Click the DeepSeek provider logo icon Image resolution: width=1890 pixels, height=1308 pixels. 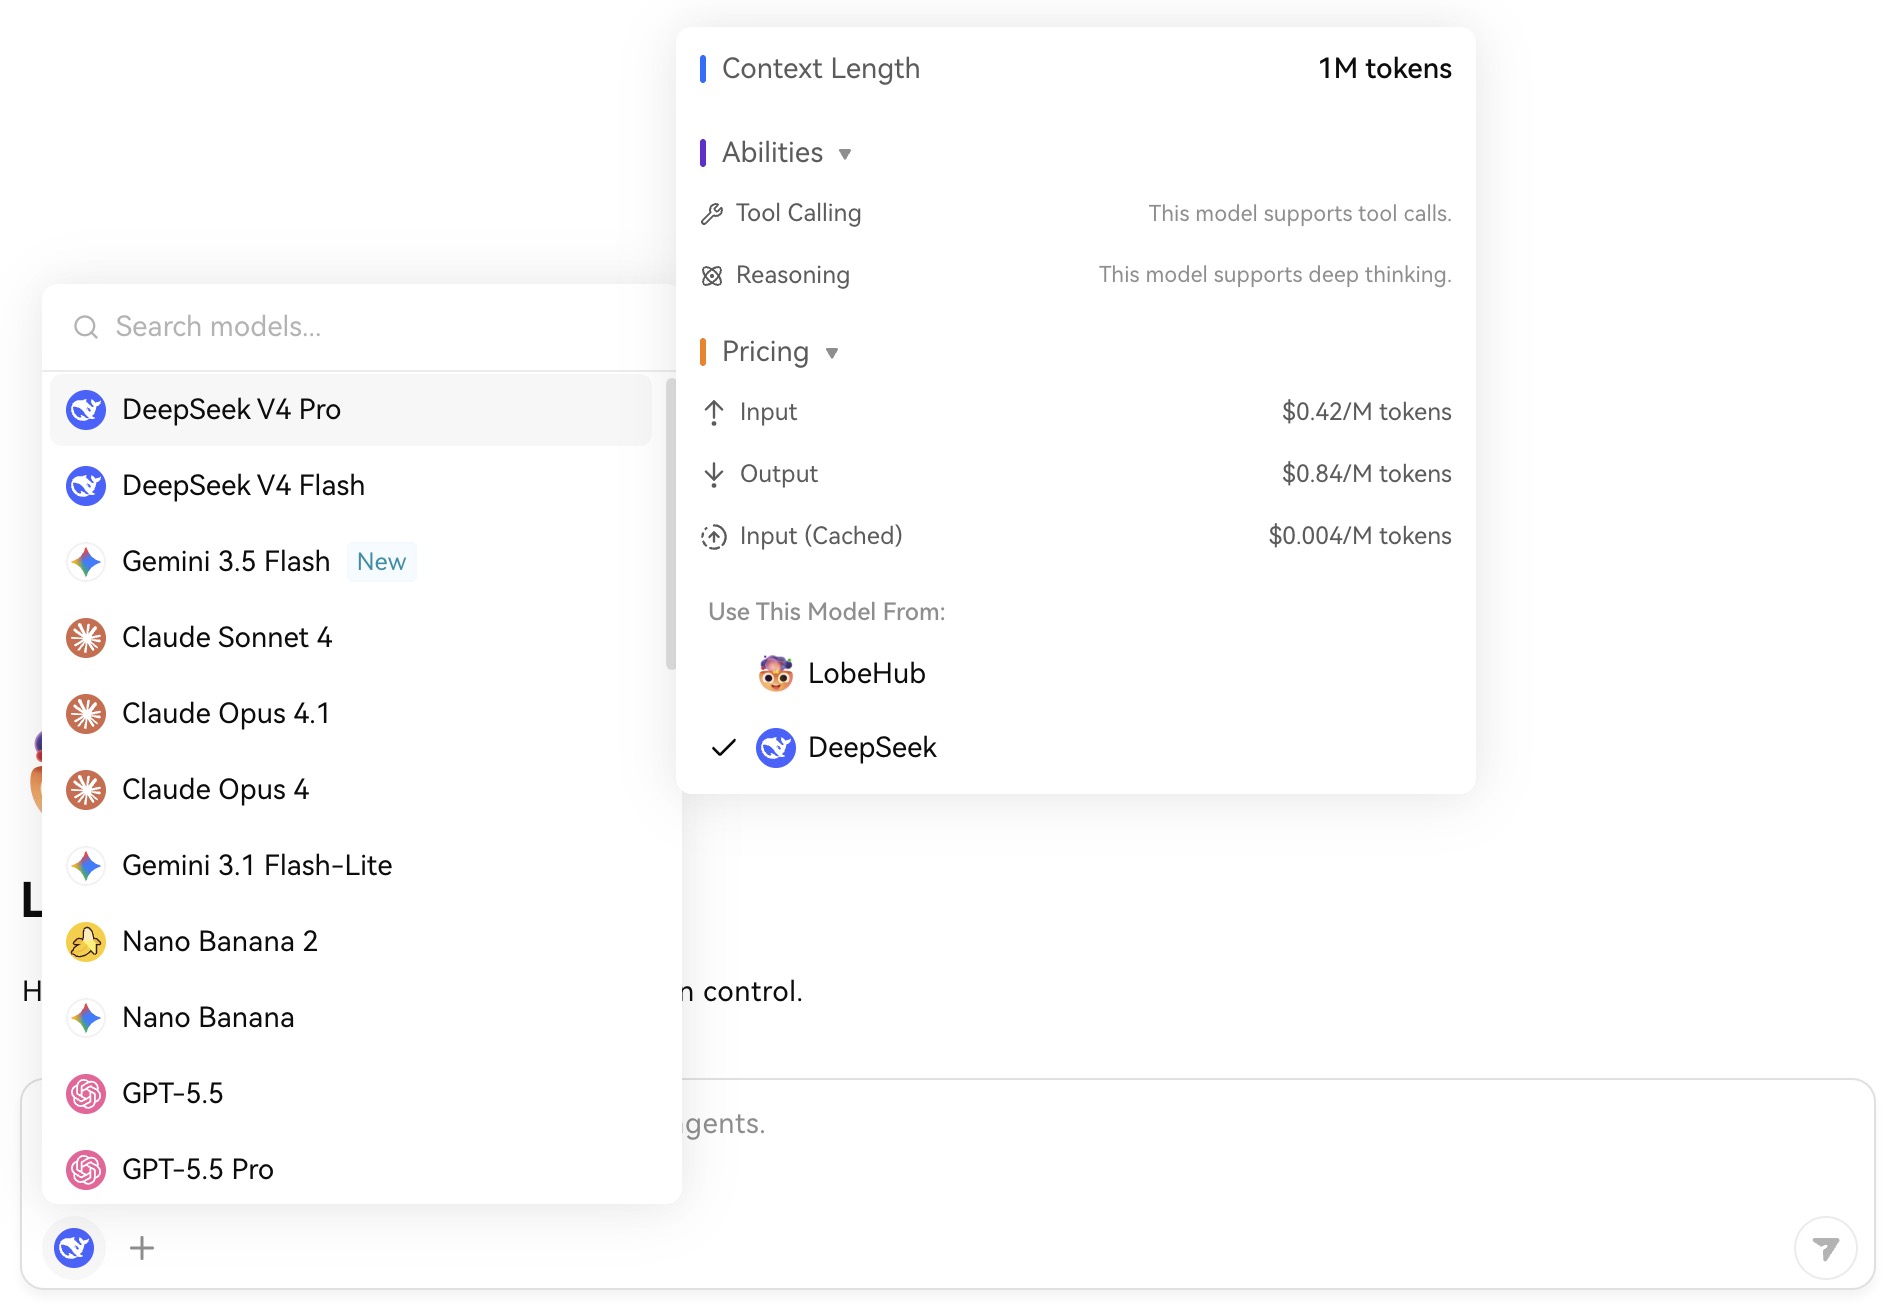point(776,748)
